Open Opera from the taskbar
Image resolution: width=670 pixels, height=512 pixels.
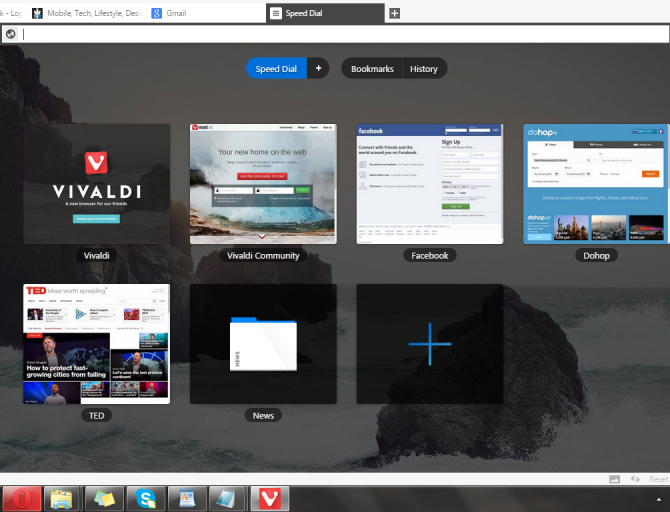point(20,497)
